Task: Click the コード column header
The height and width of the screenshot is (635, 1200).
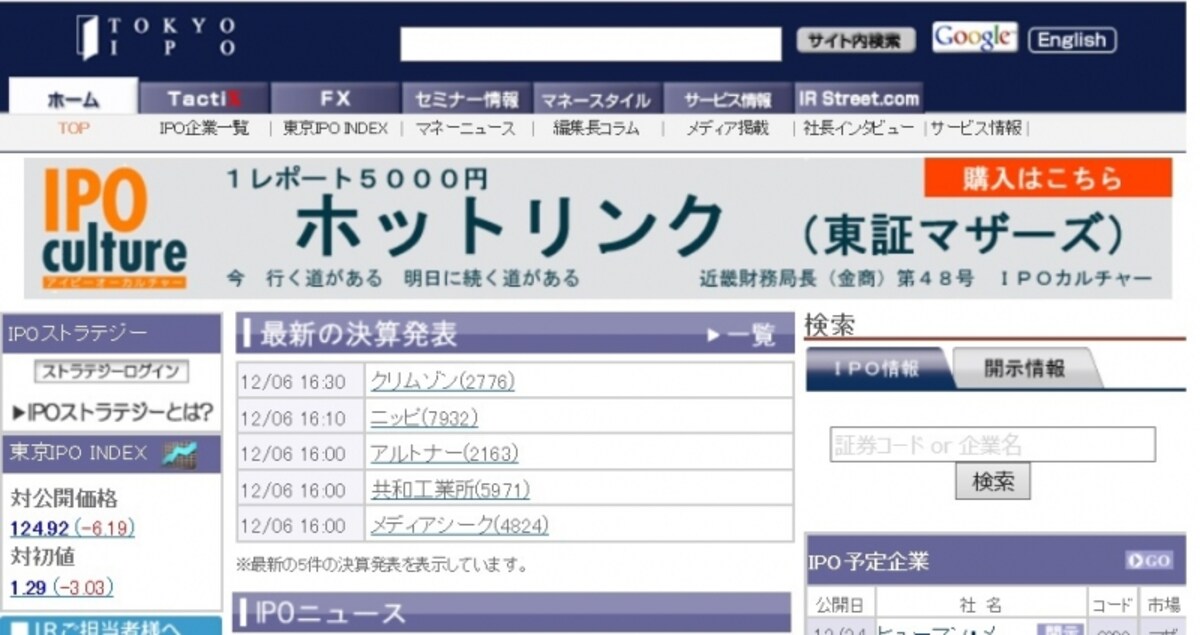Action: [x=1112, y=605]
